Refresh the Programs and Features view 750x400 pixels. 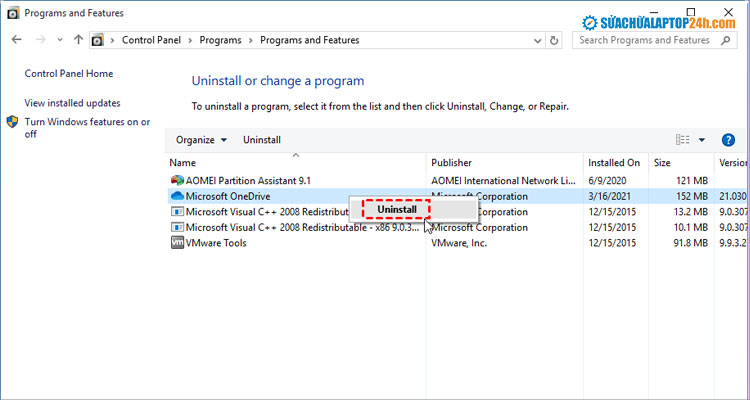[554, 41]
